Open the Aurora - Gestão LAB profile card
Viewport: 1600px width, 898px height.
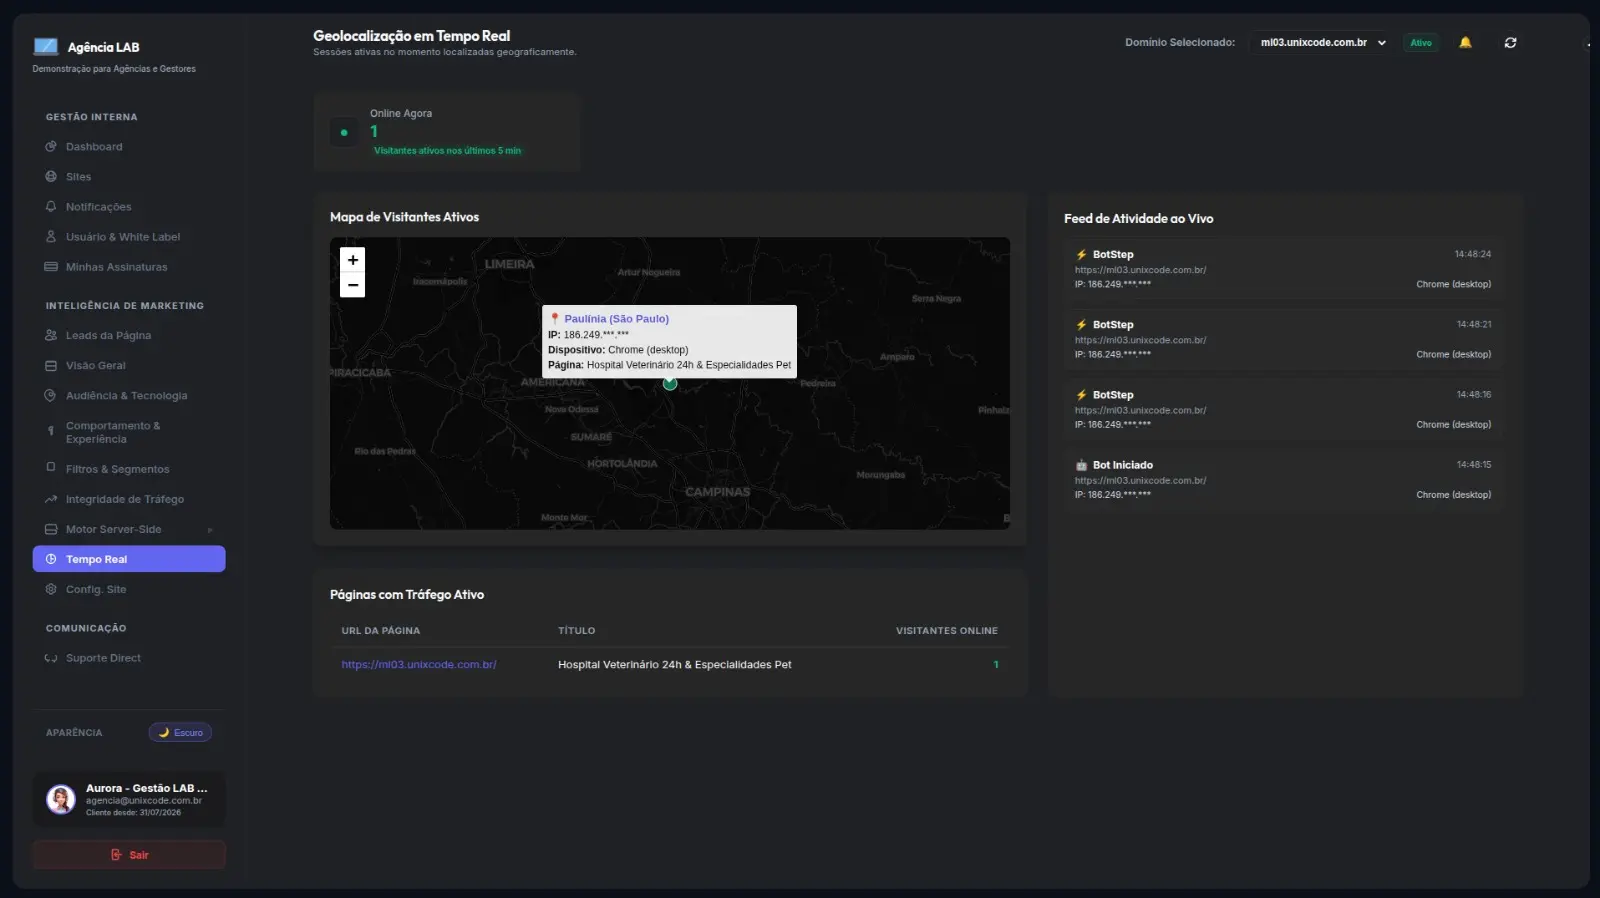[x=129, y=799]
